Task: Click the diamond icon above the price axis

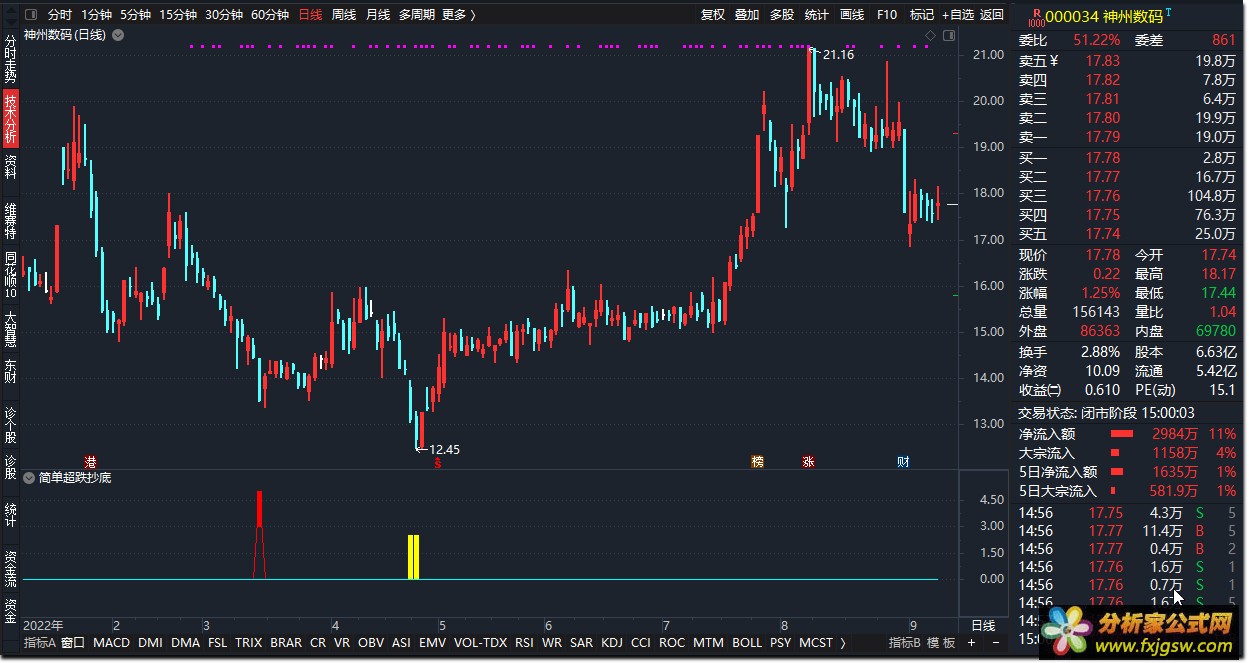Action: [930, 36]
